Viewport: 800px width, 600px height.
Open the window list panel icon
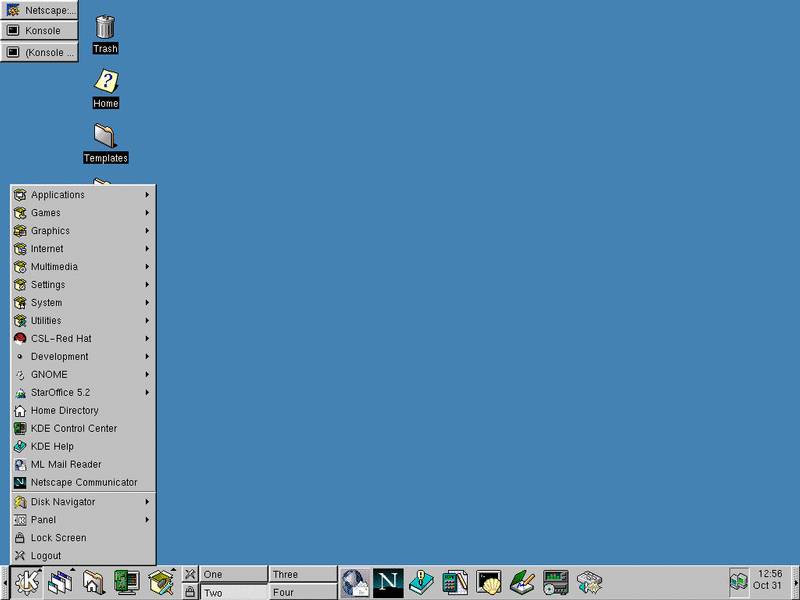[x=61, y=582]
